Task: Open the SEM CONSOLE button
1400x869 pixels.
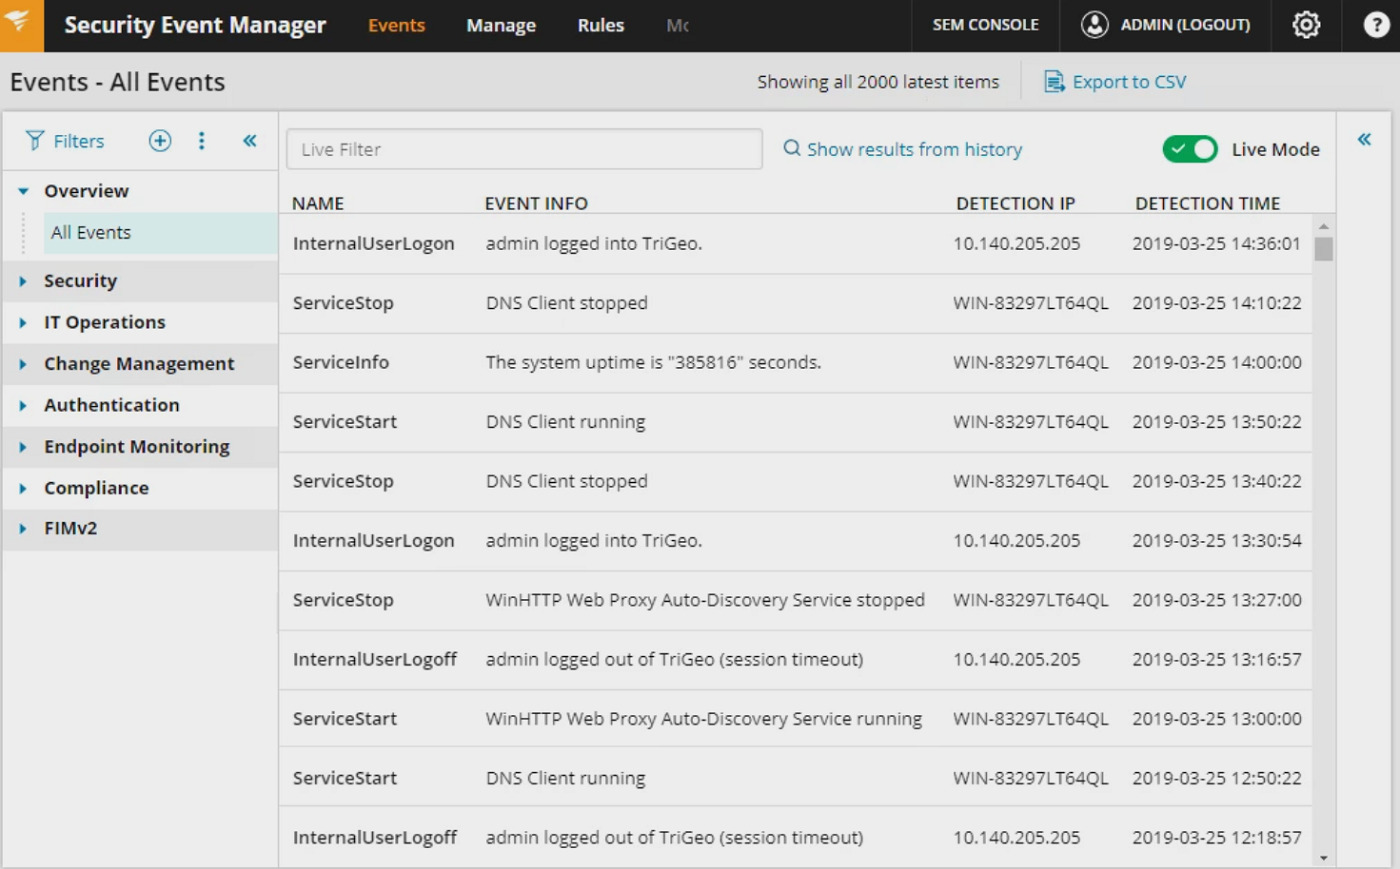Action: 985,25
